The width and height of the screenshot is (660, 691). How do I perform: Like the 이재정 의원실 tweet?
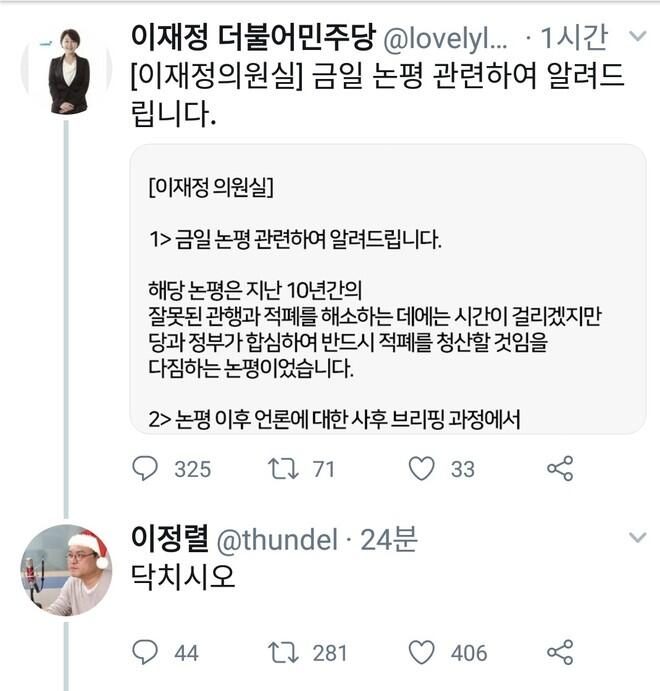click(x=423, y=468)
